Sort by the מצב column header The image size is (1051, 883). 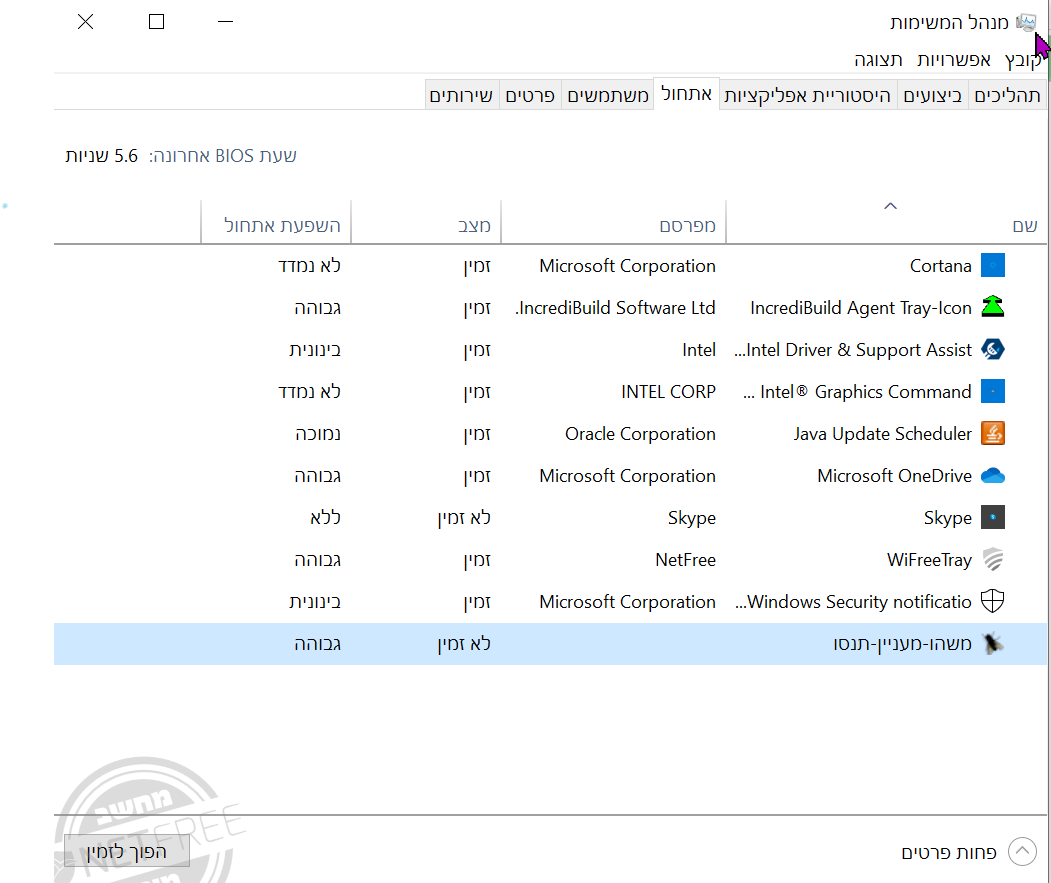474,226
